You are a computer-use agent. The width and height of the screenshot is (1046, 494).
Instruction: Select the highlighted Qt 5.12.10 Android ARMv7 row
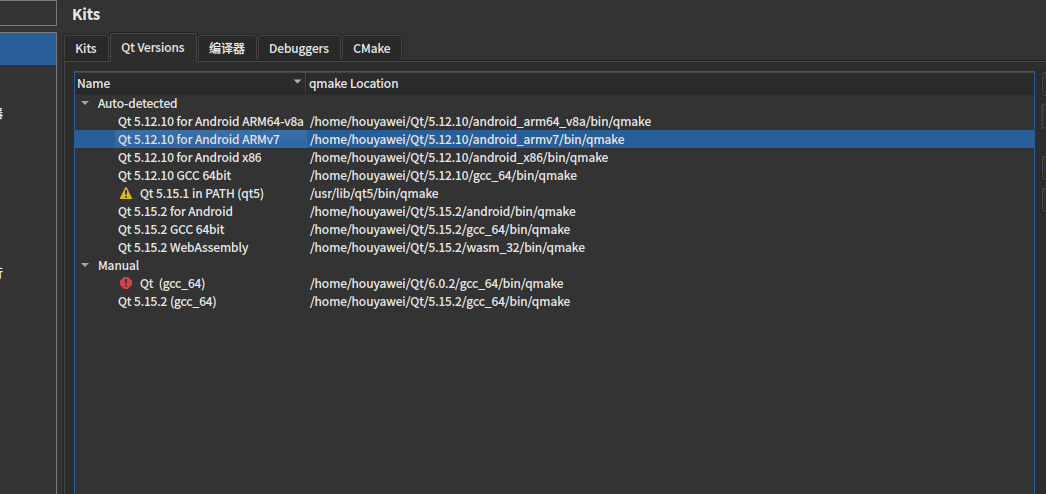pos(198,140)
